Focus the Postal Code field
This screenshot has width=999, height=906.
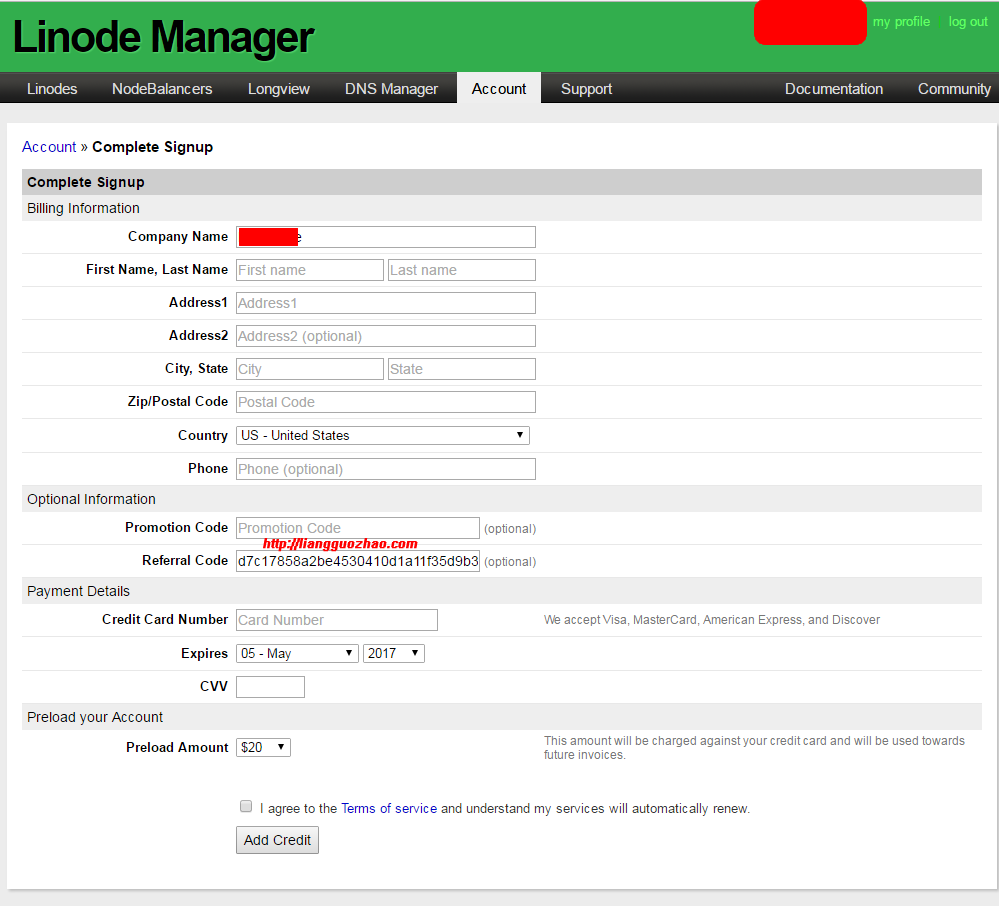pyautogui.click(x=385, y=402)
